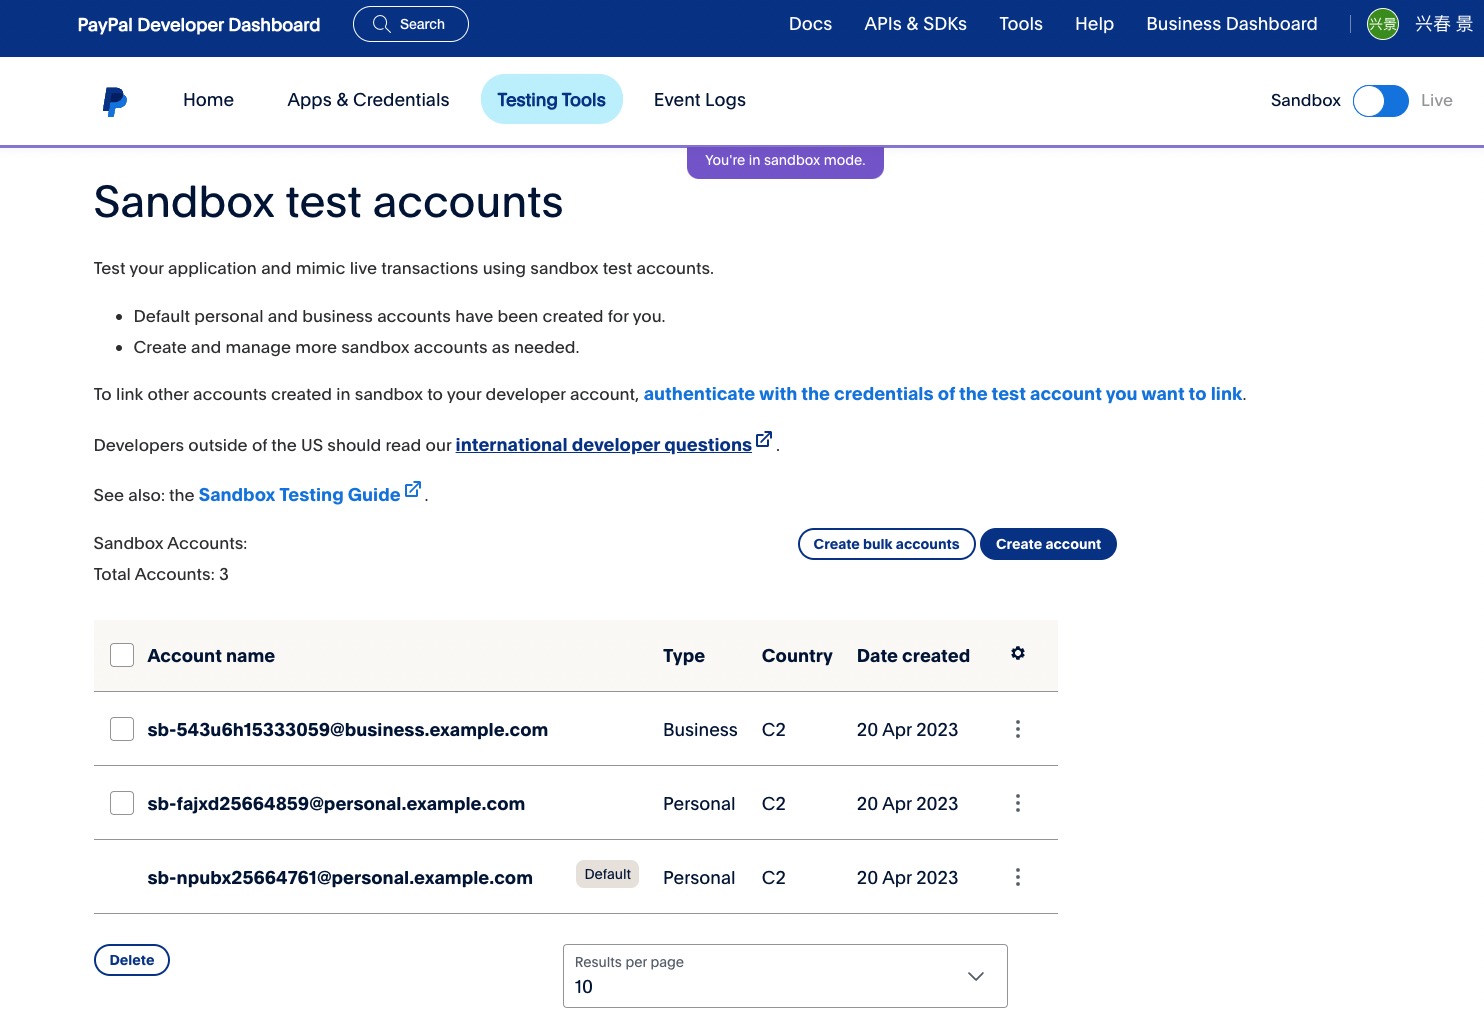Click the Type column header
The image size is (1484, 1021).
point(684,656)
